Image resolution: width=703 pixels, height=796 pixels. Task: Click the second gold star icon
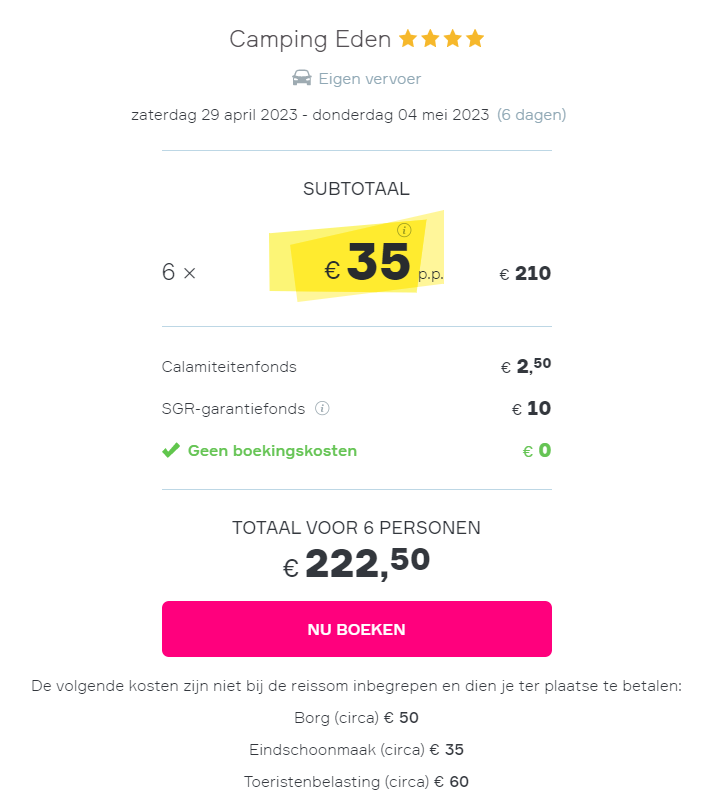(430, 39)
